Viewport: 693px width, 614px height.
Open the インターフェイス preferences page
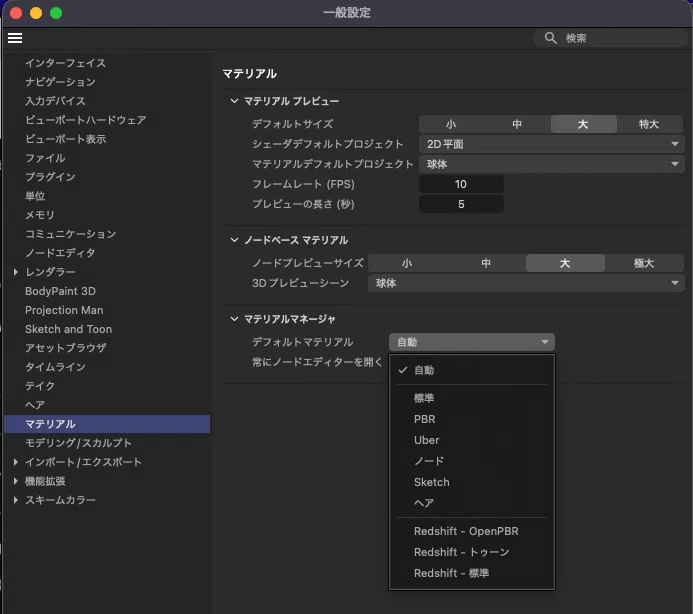(x=65, y=63)
